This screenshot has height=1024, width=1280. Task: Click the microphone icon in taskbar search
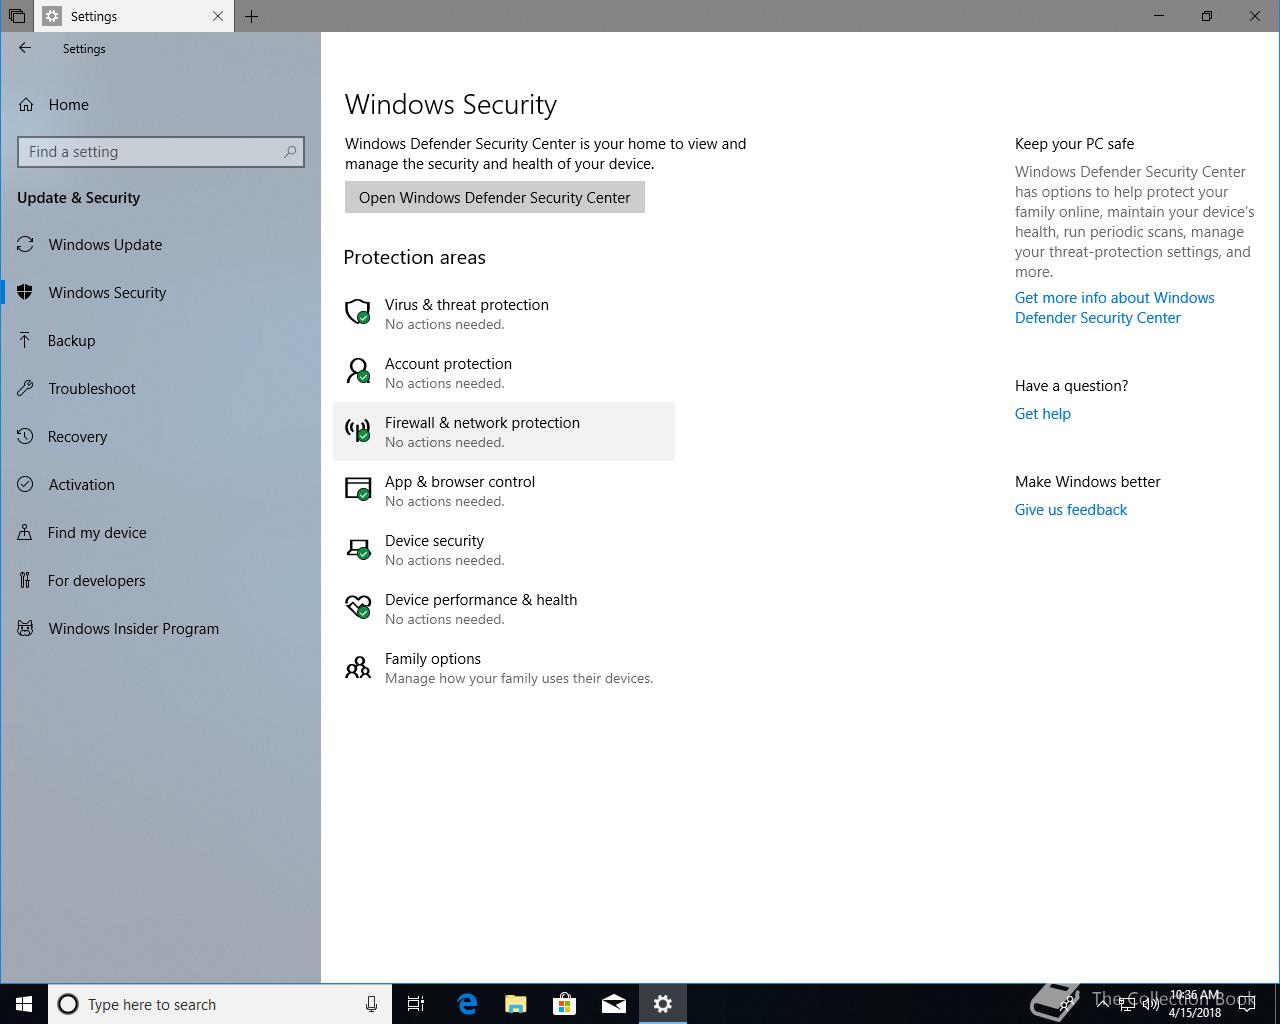[x=371, y=1004]
